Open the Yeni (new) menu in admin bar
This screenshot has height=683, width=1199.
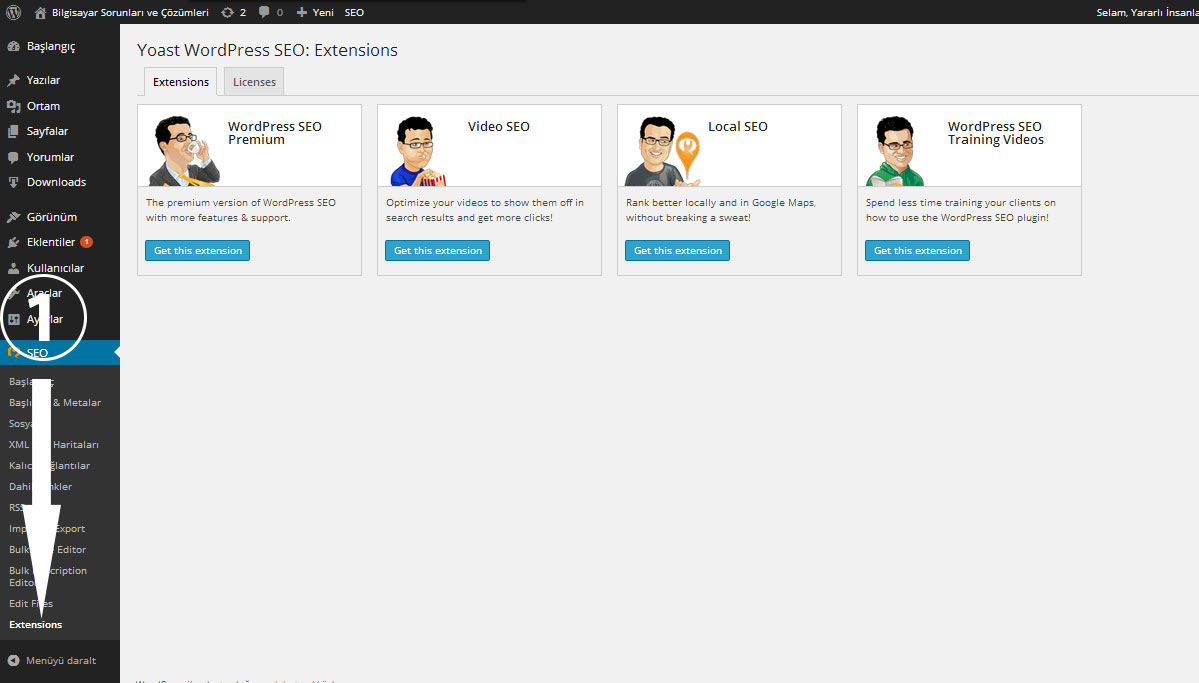pyautogui.click(x=315, y=12)
